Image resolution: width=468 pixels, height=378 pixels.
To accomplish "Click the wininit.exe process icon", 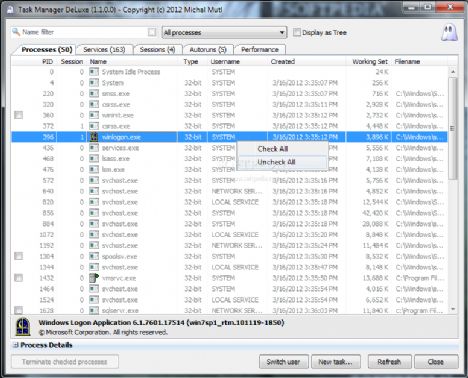I will click(x=94, y=115).
